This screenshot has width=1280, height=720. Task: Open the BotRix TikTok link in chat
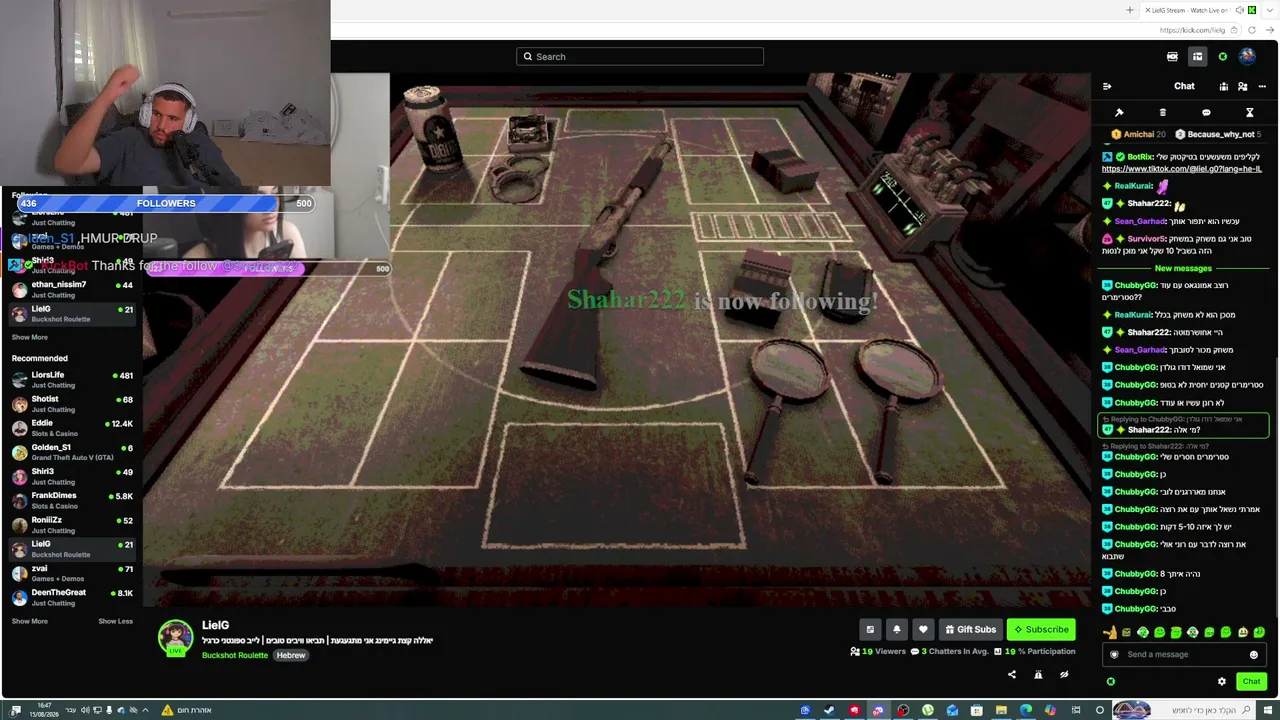[1181, 169]
